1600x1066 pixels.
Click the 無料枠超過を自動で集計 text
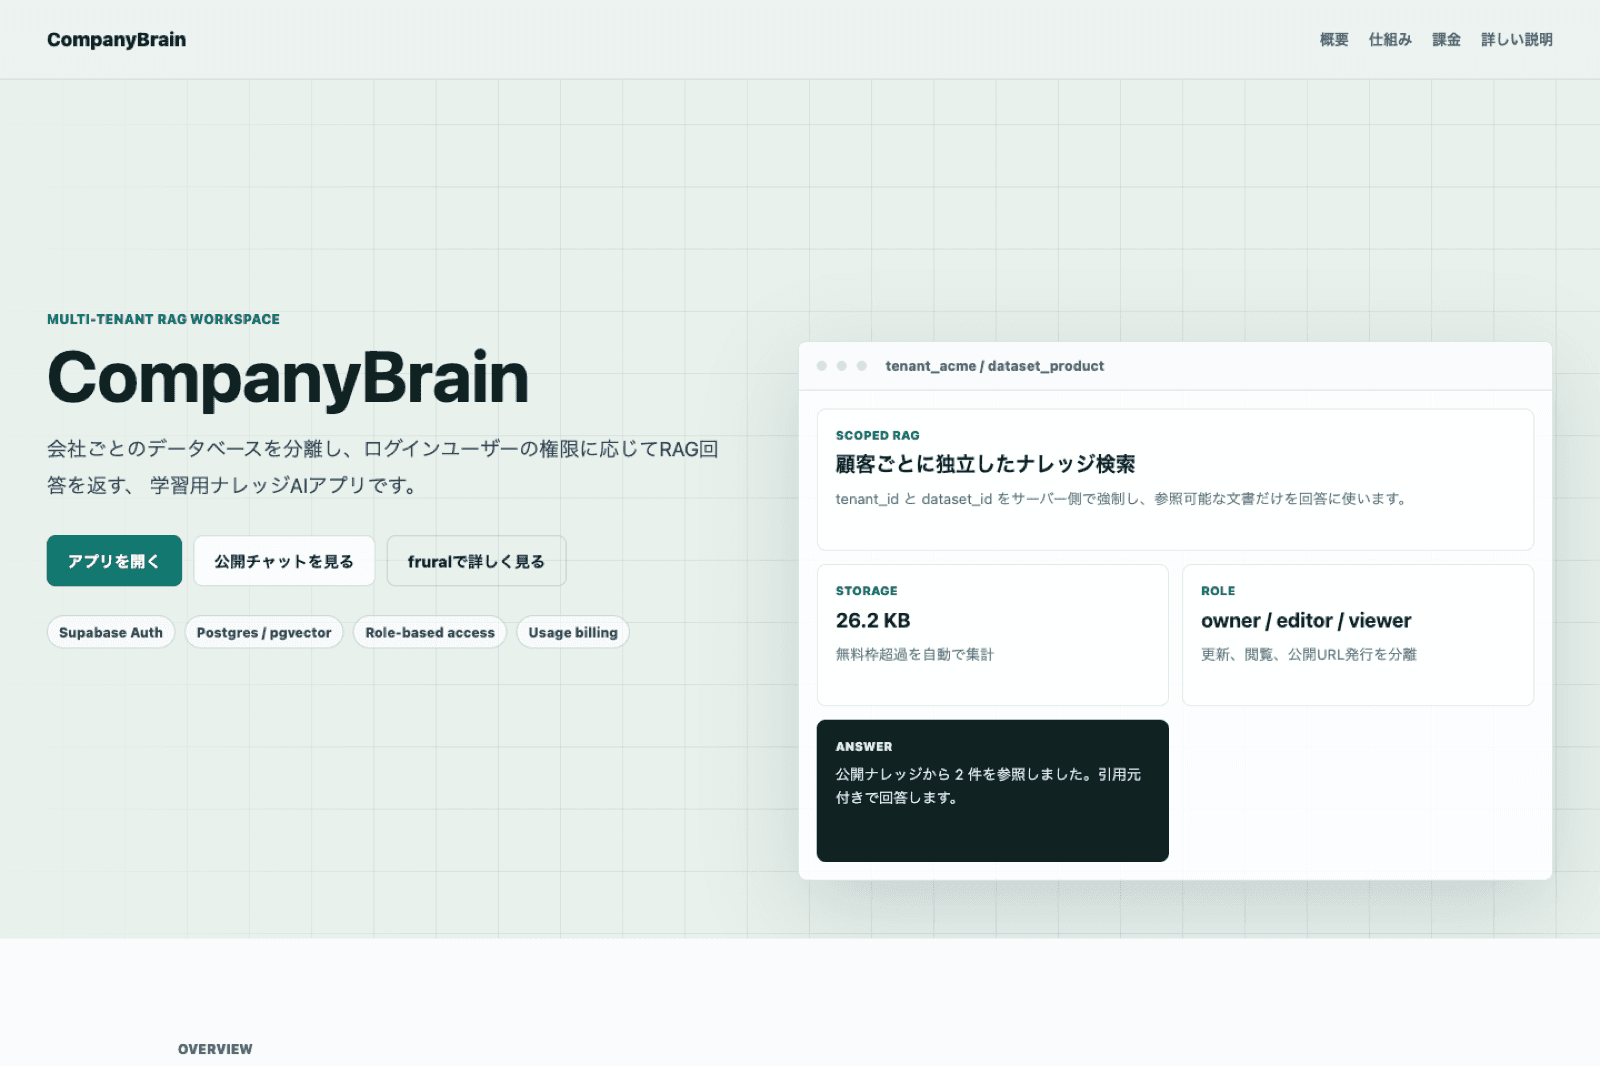pyautogui.click(x=914, y=654)
